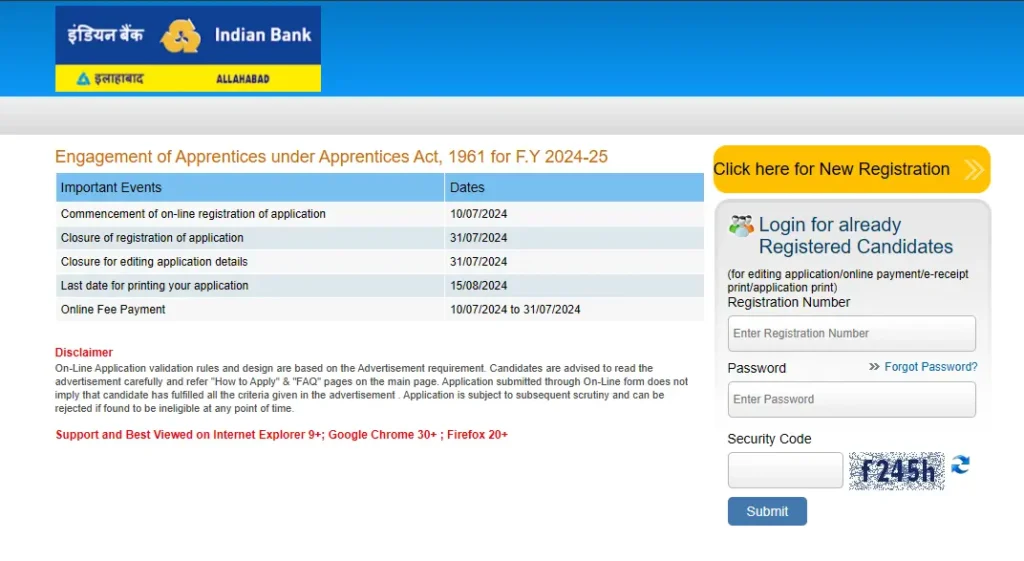Open Click here for New Registration
This screenshot has height=561, width=1024.
(x=832, y=169)
